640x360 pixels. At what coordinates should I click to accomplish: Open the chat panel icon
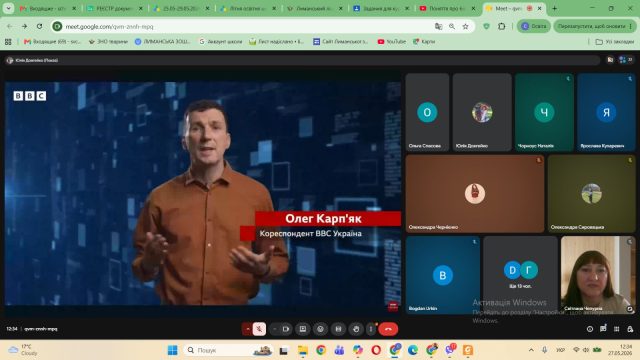603,329
